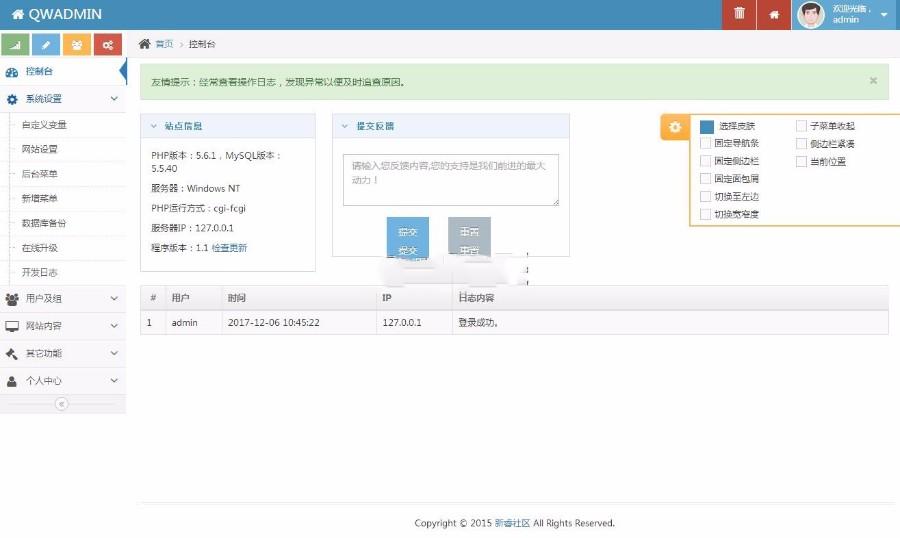Toggle 固定导航条 checkbox
Viewport: 900px width, 538px height.
pos(706,143)
